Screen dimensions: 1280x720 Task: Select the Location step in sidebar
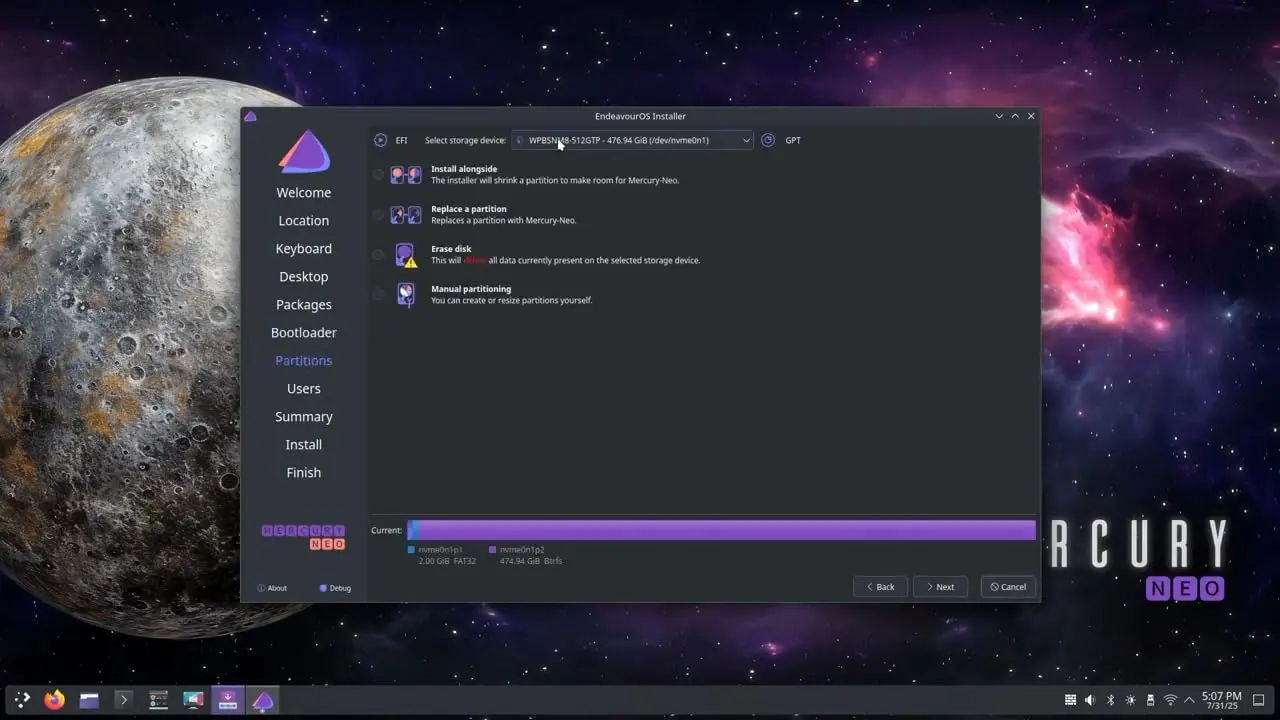pyautogui.click(x=304, y=221)
